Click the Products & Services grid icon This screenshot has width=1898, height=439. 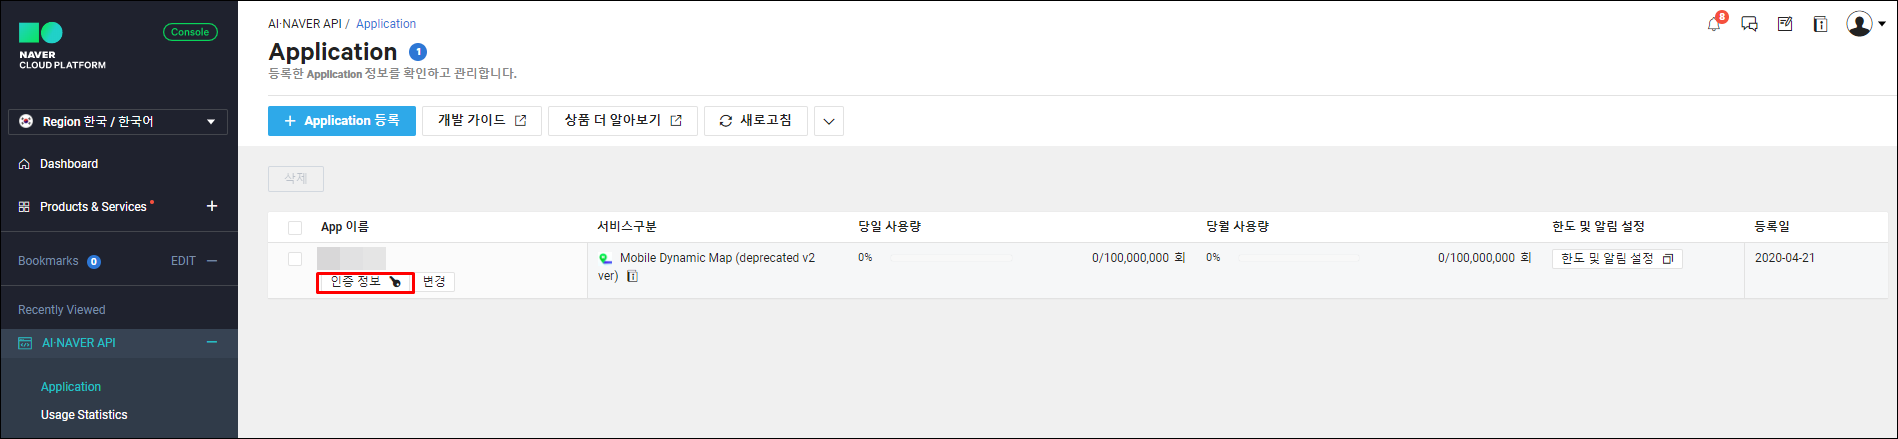click(24, 207)
